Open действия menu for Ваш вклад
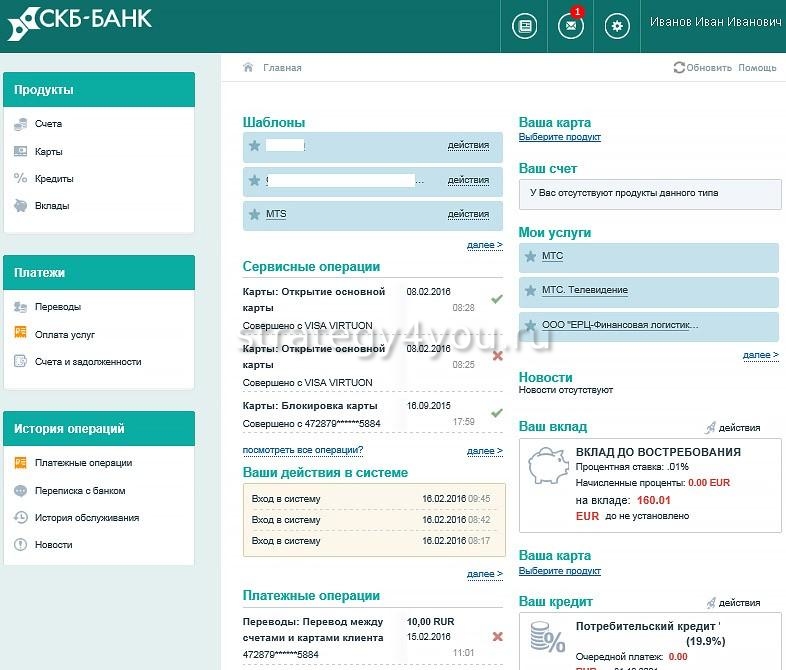The height and width of the screenshot is (670, 786). click(739, 428)
